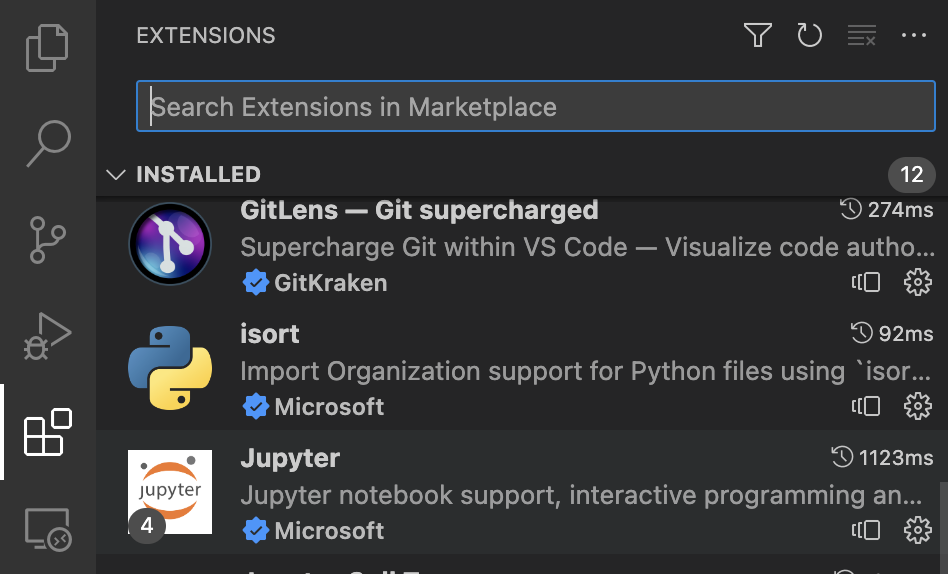Refresh the extensions list
Viewport: 948px width, 574px height.
[809, 36]
